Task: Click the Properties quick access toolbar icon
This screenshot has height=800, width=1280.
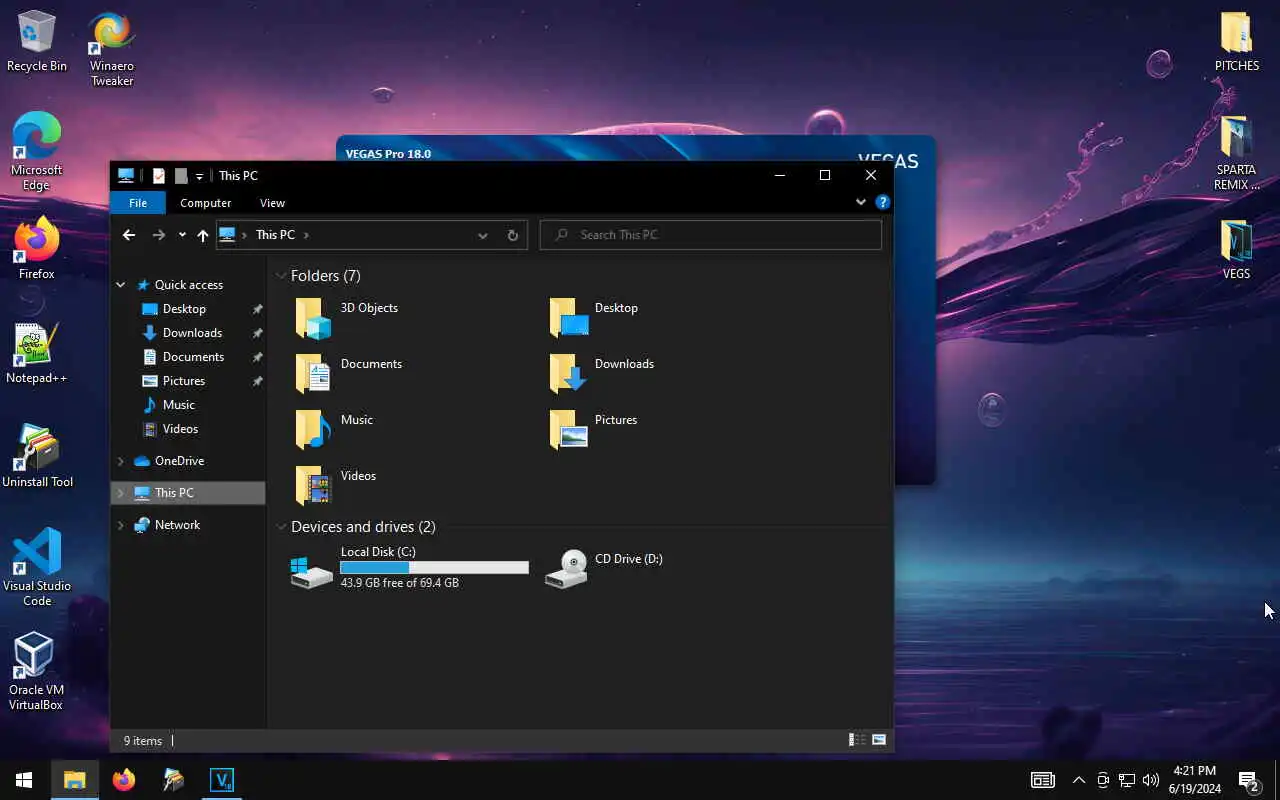Action: [x=158, y=176]
